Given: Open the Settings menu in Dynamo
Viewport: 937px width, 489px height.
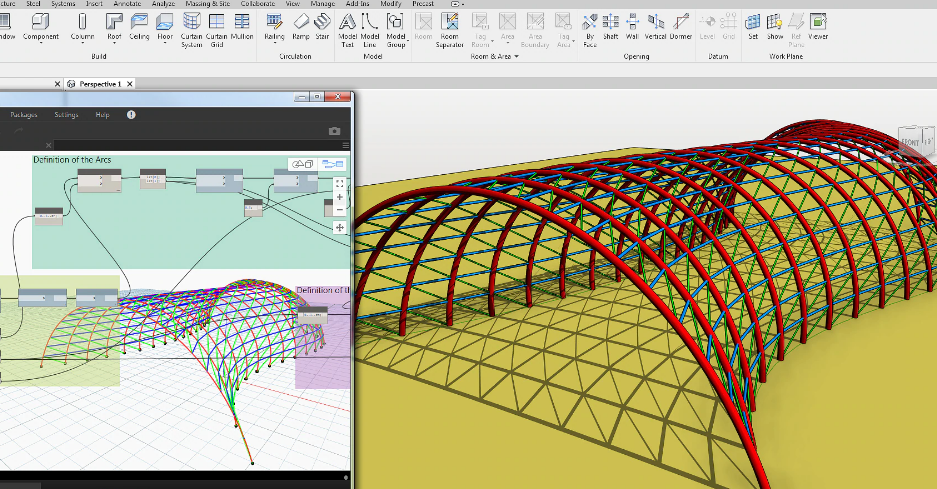Looking at the screenshot, I should (x=66, y=115).
